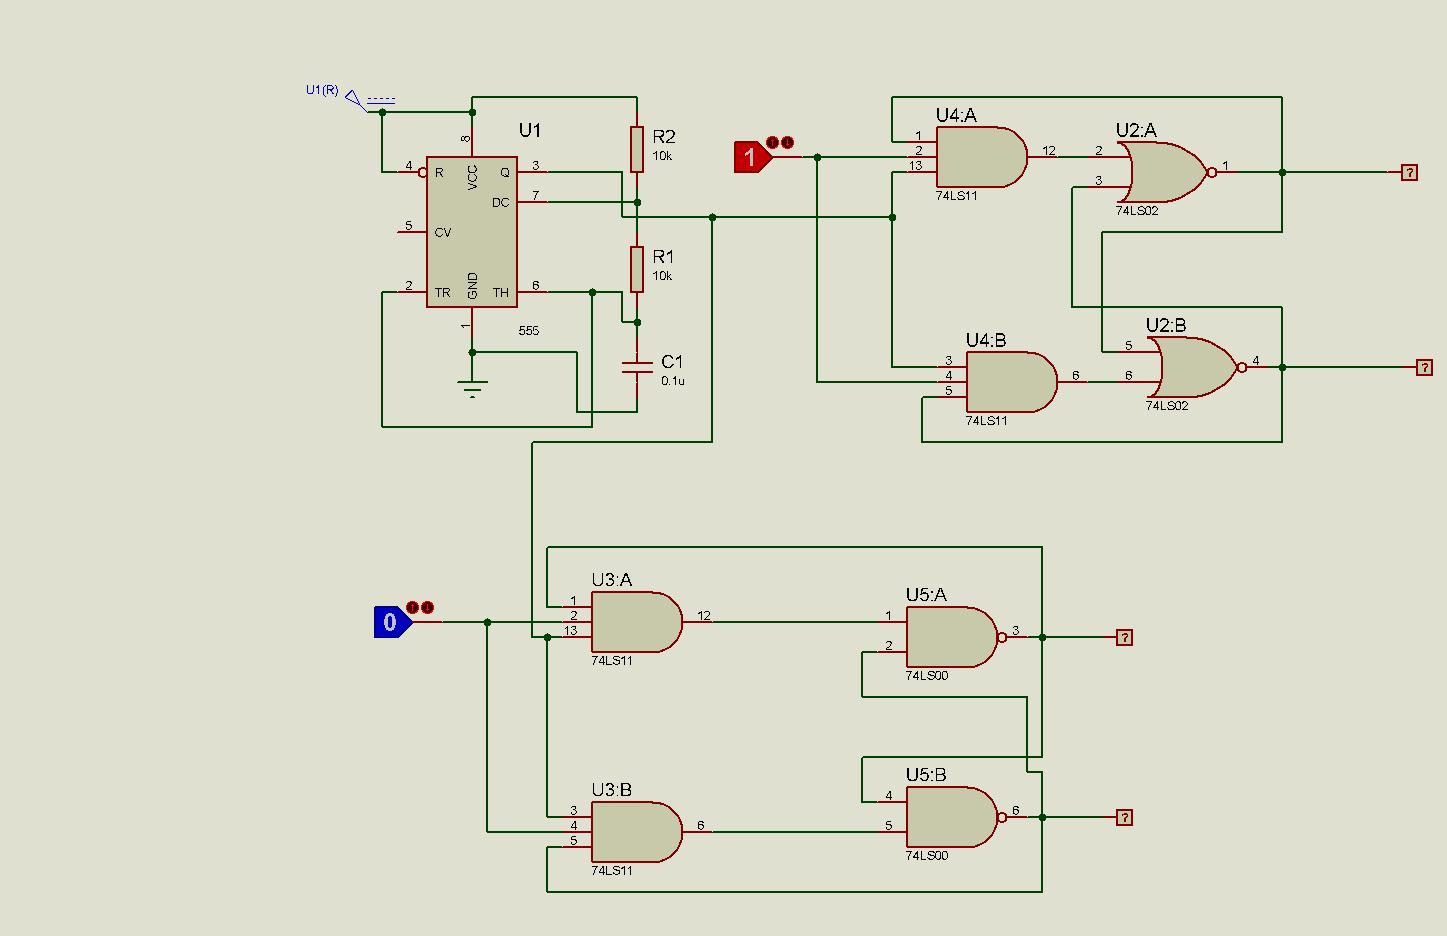Select AND gate U4:A
The width and height of the screenshot is (1447, 936).
point(980,158)
